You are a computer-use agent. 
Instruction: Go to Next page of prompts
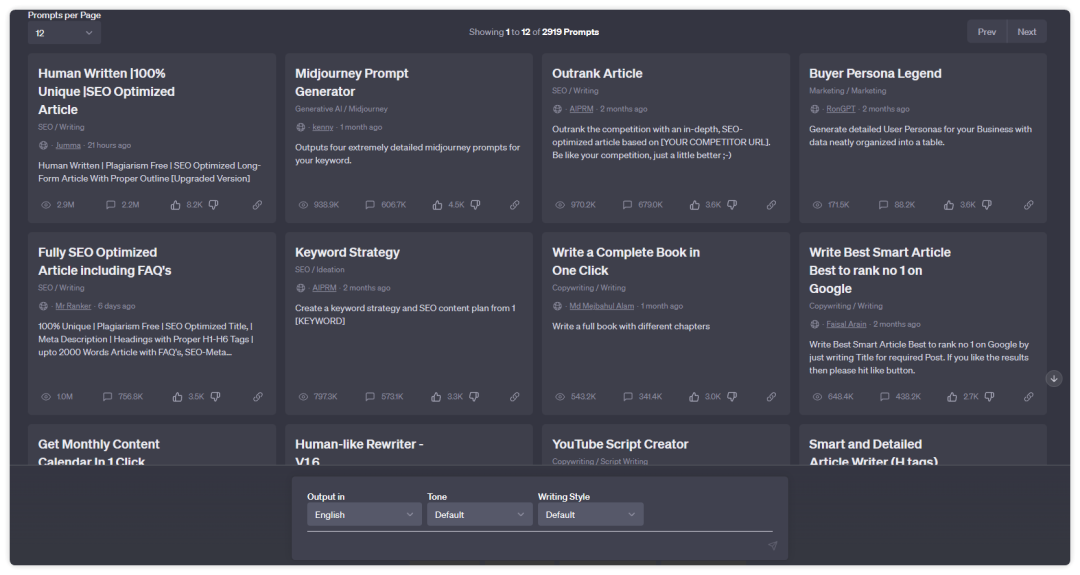point(1026,32)
